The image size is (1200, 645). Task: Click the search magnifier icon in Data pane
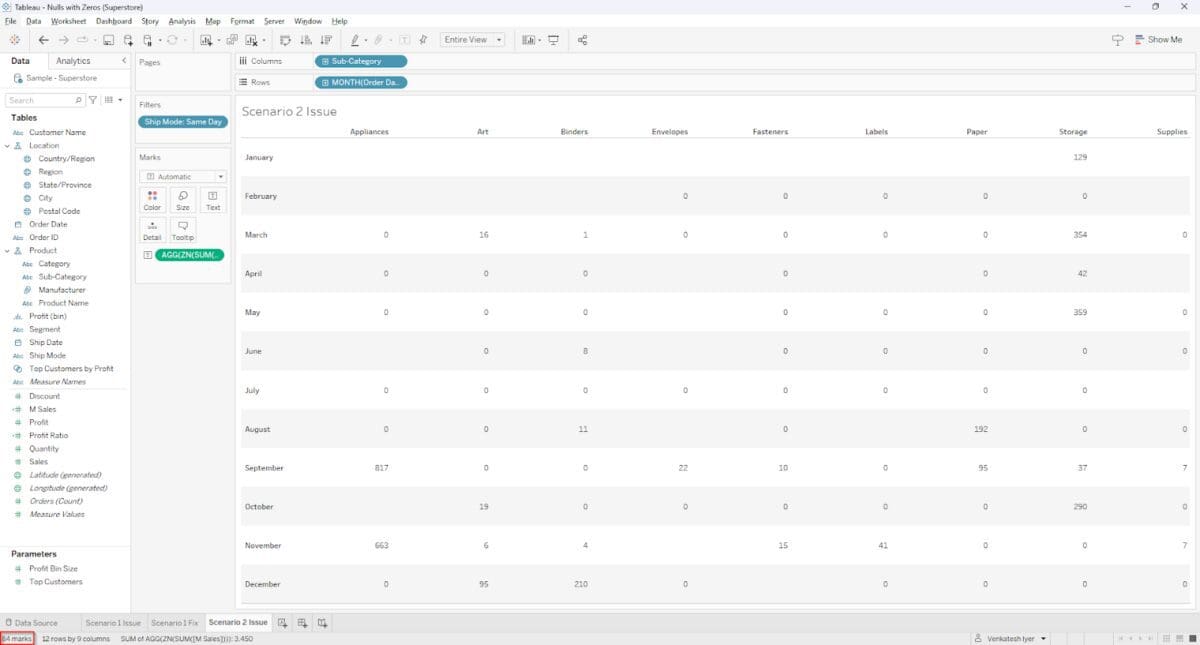(x=78, y=100)
